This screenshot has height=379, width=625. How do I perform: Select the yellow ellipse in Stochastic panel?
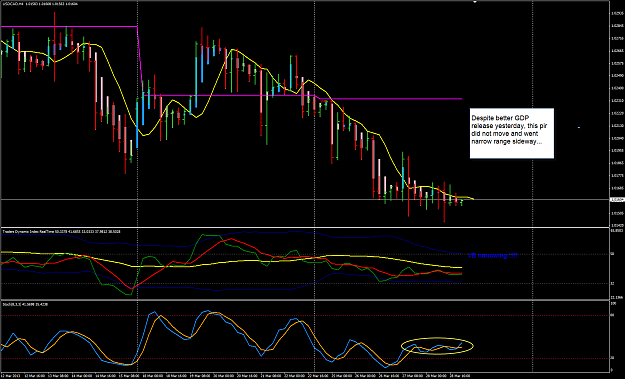coord(437,346)
